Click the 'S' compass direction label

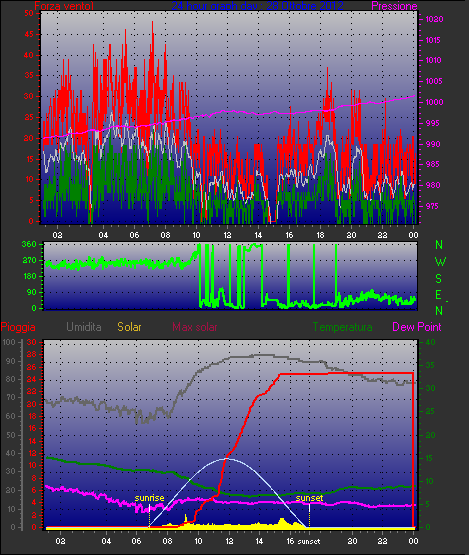coord(439,279)
